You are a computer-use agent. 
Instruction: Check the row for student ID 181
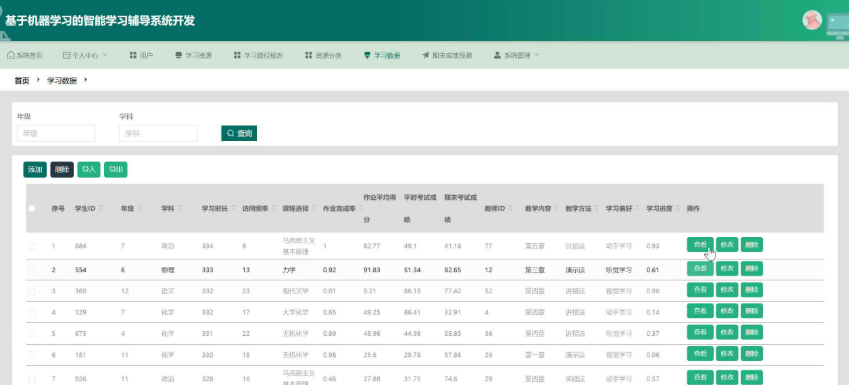point(32,355)
